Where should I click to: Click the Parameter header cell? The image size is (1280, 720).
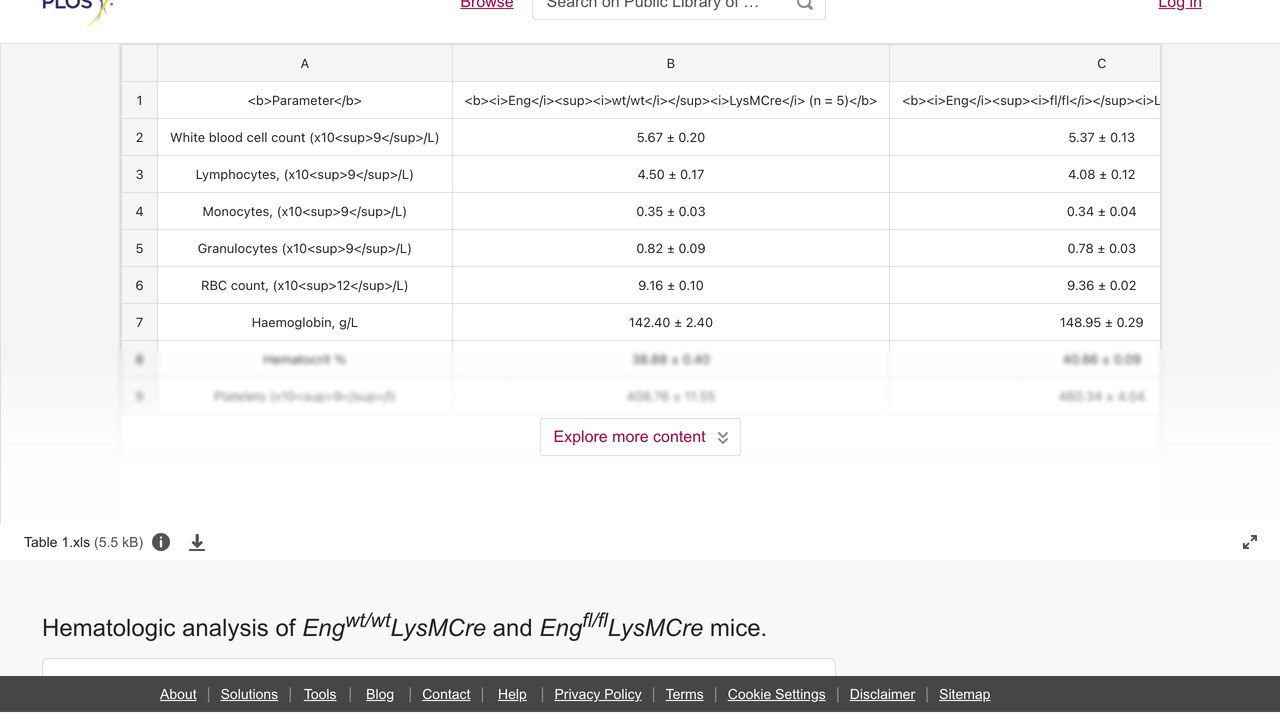[305, 100]
